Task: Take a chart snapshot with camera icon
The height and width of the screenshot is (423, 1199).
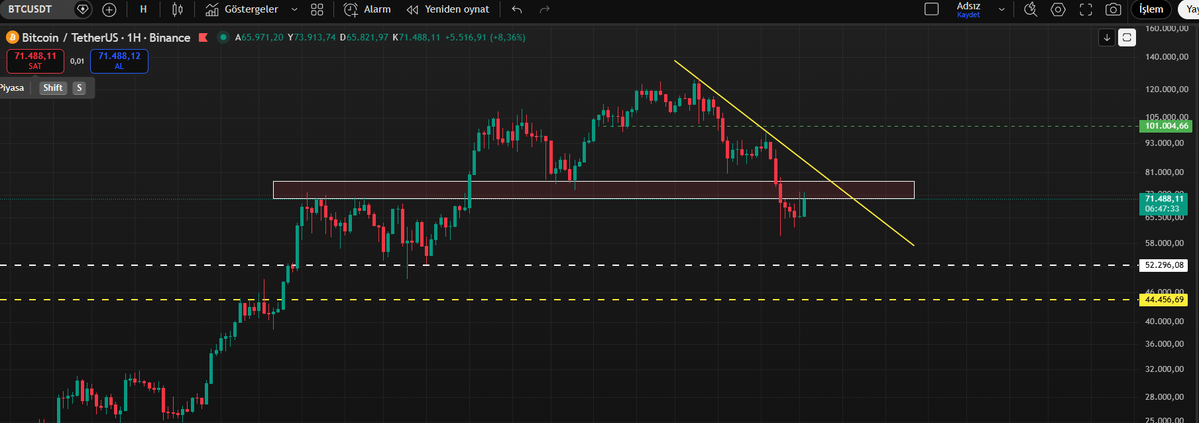Action: coord(1113,9)
